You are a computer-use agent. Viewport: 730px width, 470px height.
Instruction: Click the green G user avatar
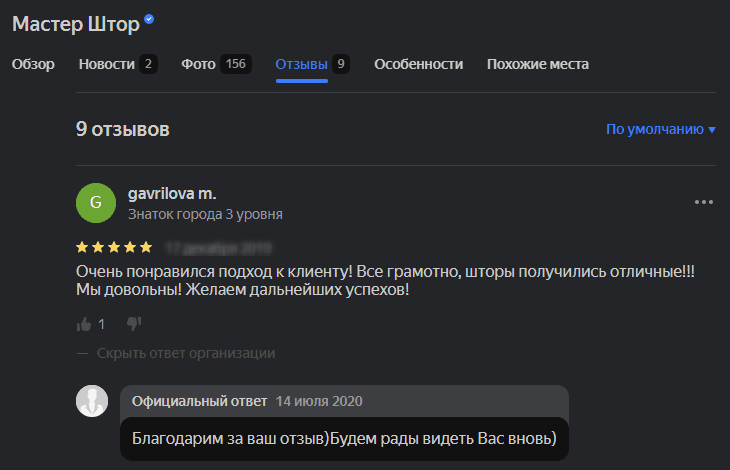click(x=95, y=203)
